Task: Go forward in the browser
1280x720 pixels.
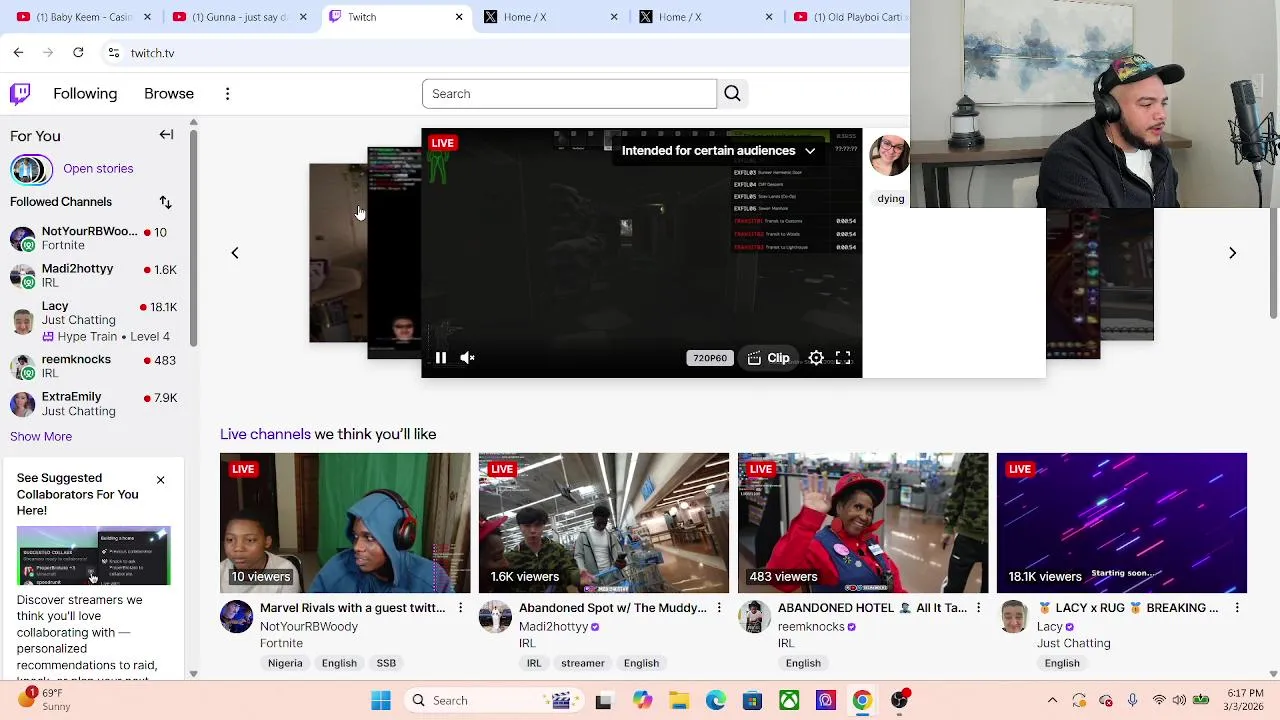Action: click(48, 52)
